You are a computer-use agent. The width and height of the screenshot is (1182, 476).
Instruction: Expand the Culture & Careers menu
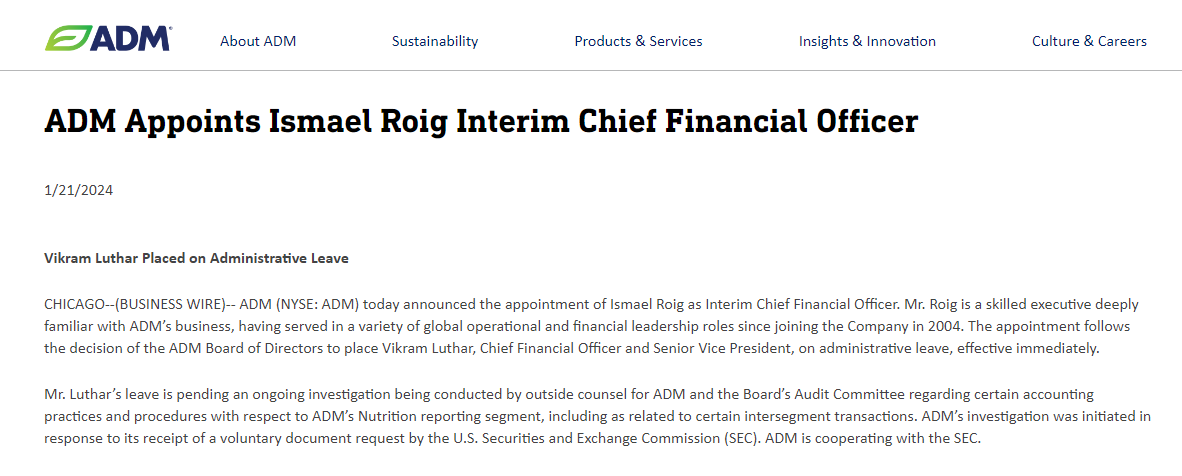pos(1089,41)
